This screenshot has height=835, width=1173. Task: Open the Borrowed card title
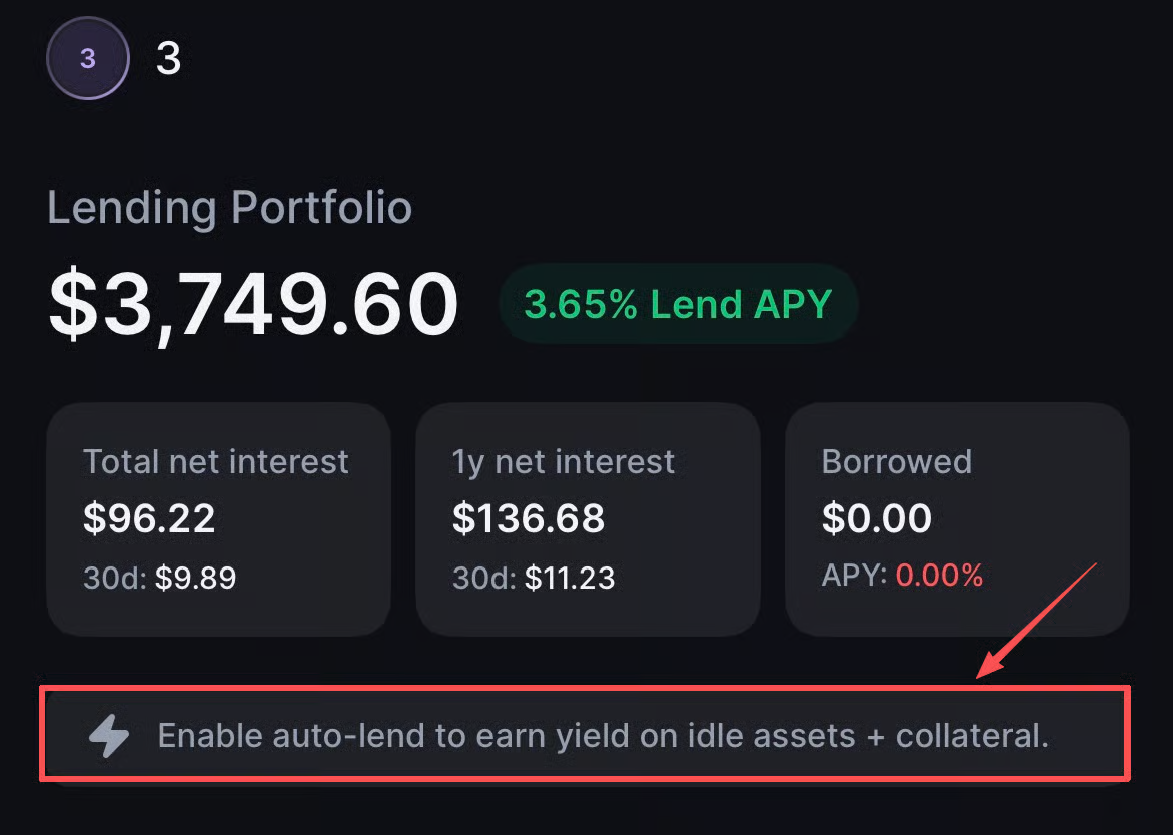[x=896, y=461]
